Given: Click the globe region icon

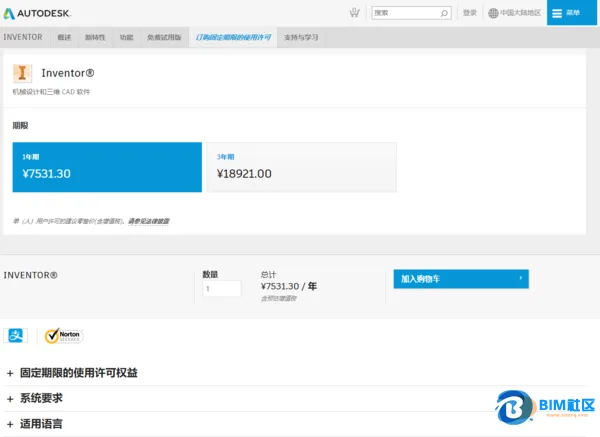Looking at the screenshot, I should [x=493, y=13].
